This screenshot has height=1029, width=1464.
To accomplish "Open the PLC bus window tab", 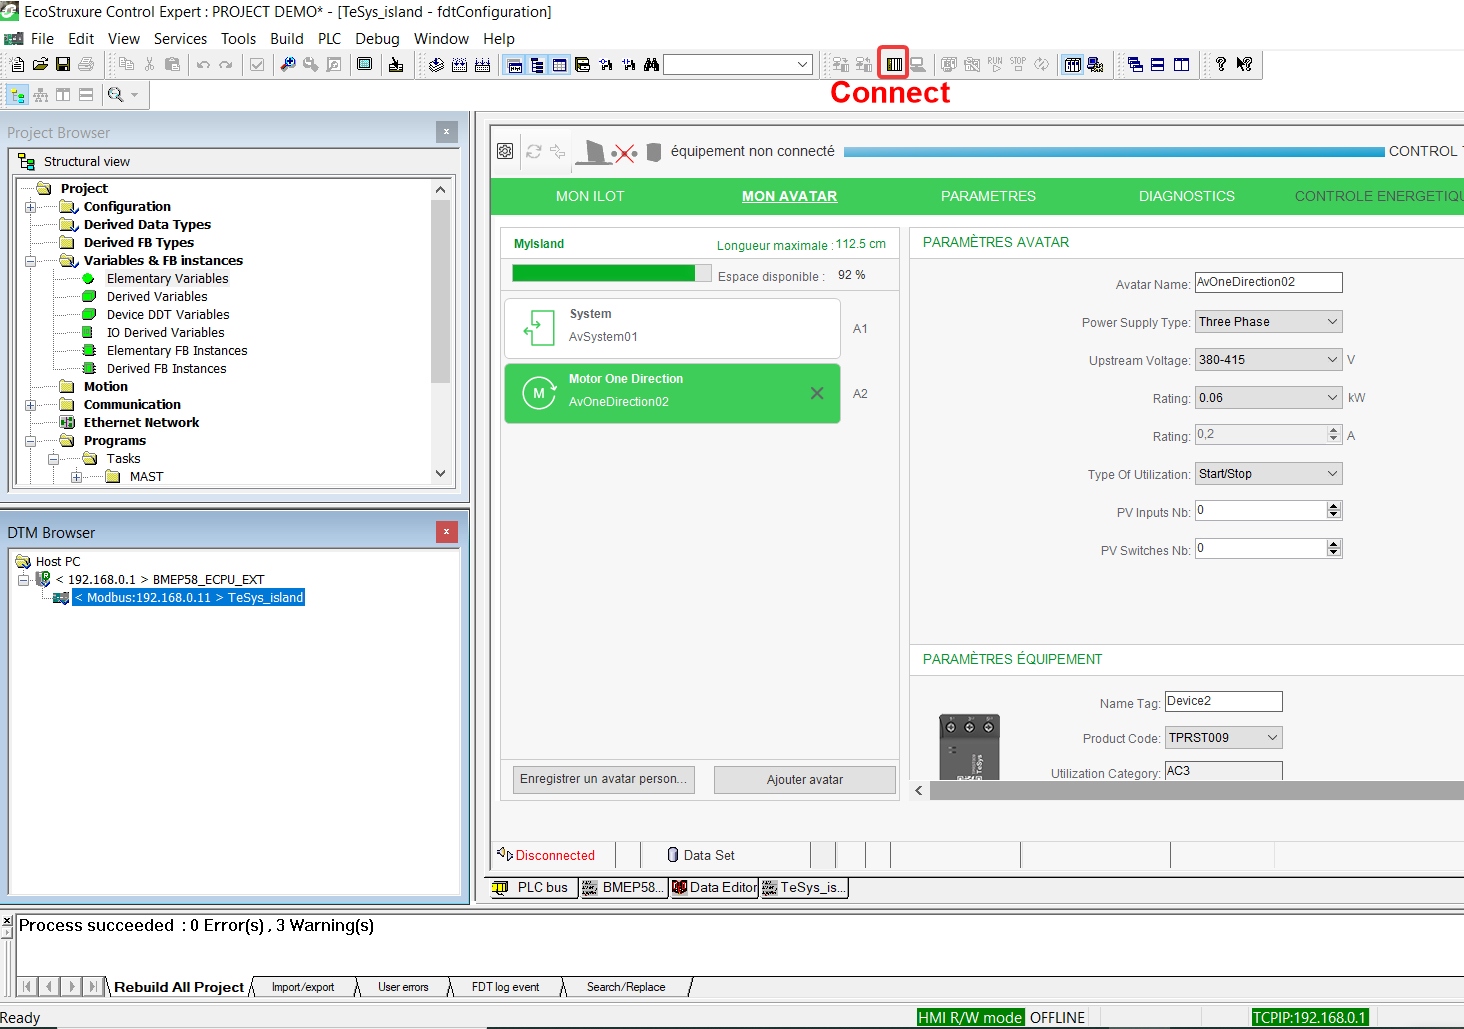I will [x=534, y=887].
